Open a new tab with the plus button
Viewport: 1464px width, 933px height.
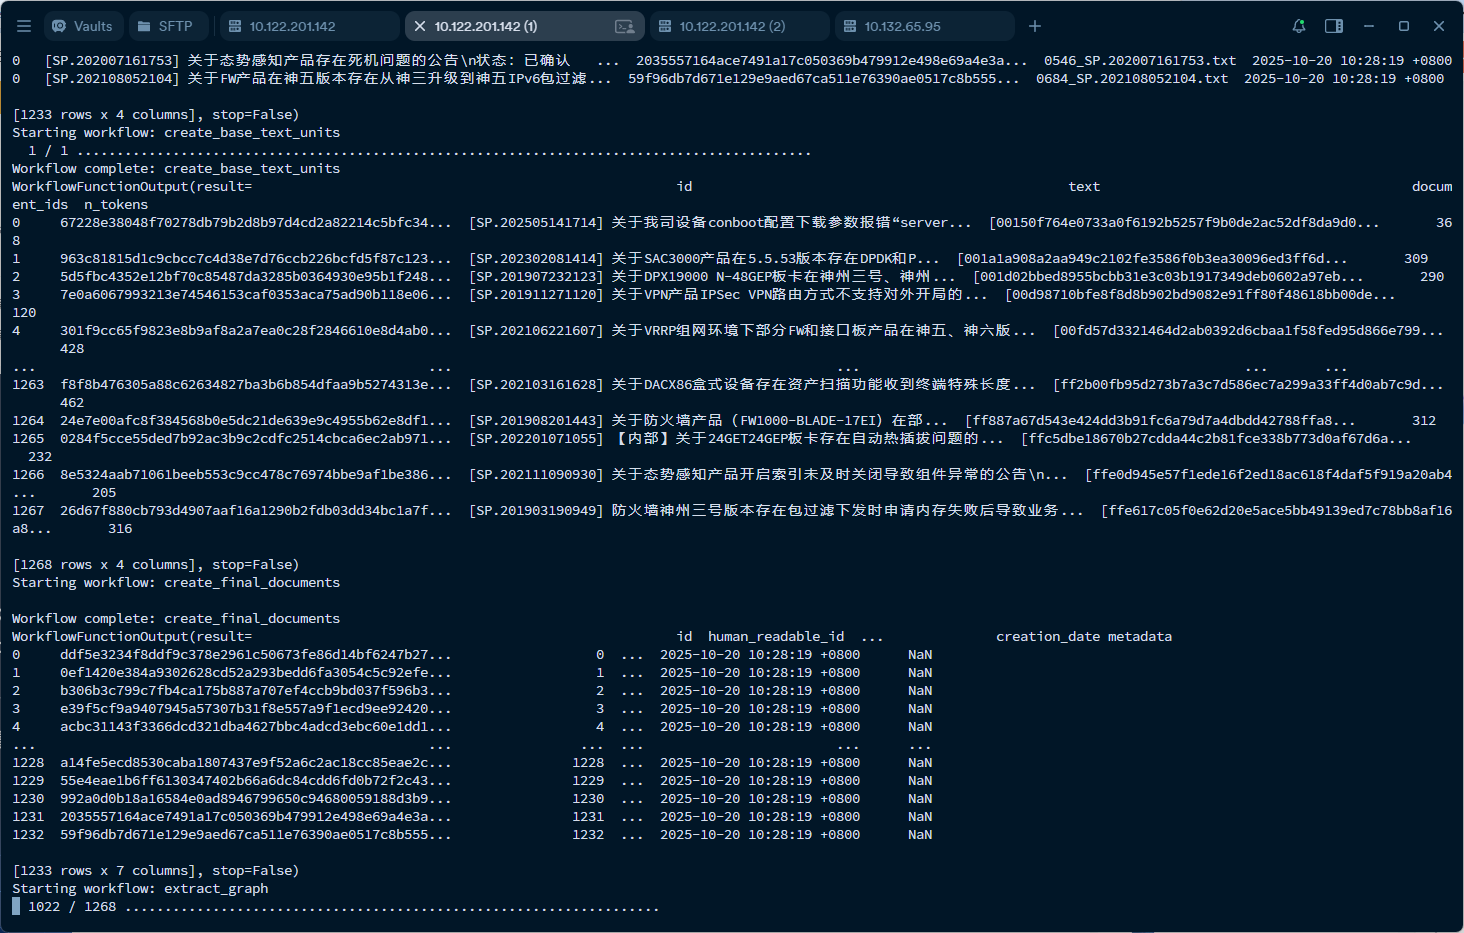point(1035,26)
